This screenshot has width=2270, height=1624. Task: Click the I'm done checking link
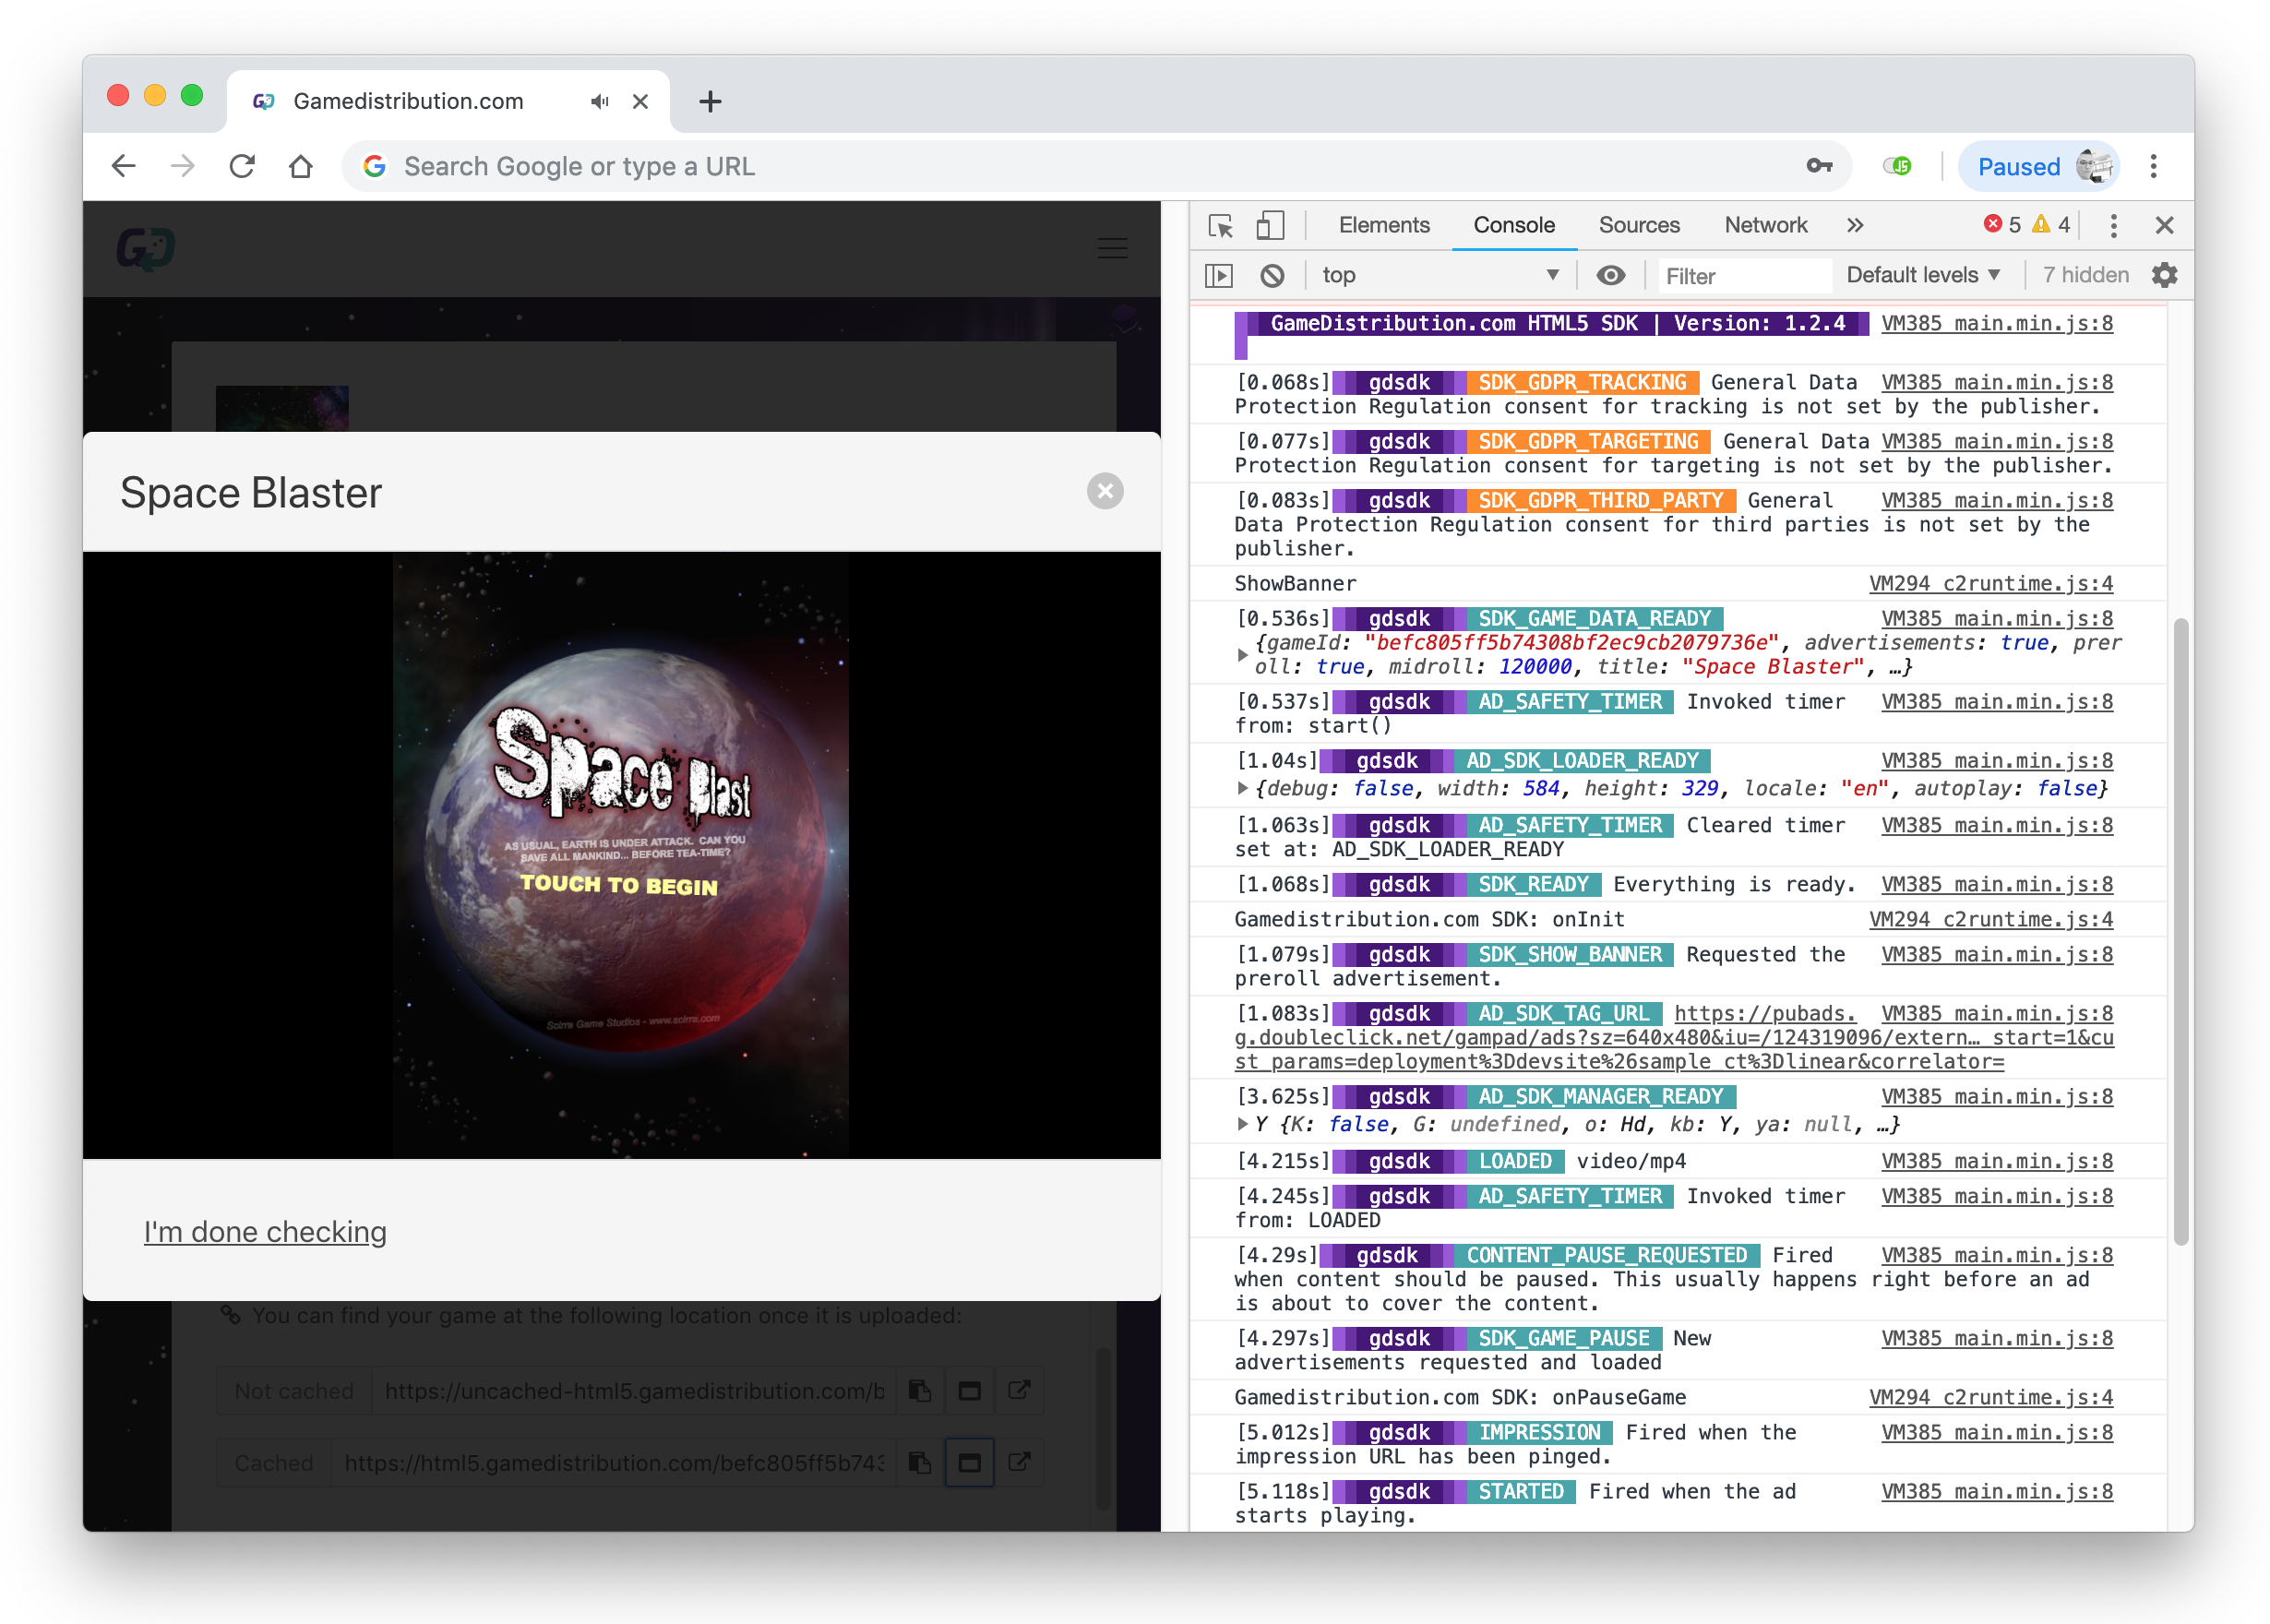click(265, 1232)
